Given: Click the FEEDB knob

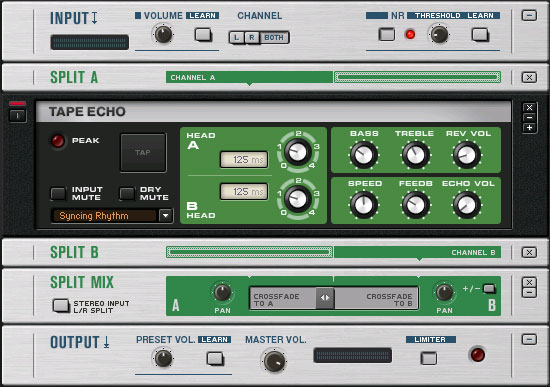Looking at the screenshot, I should (x=416, y=205).
